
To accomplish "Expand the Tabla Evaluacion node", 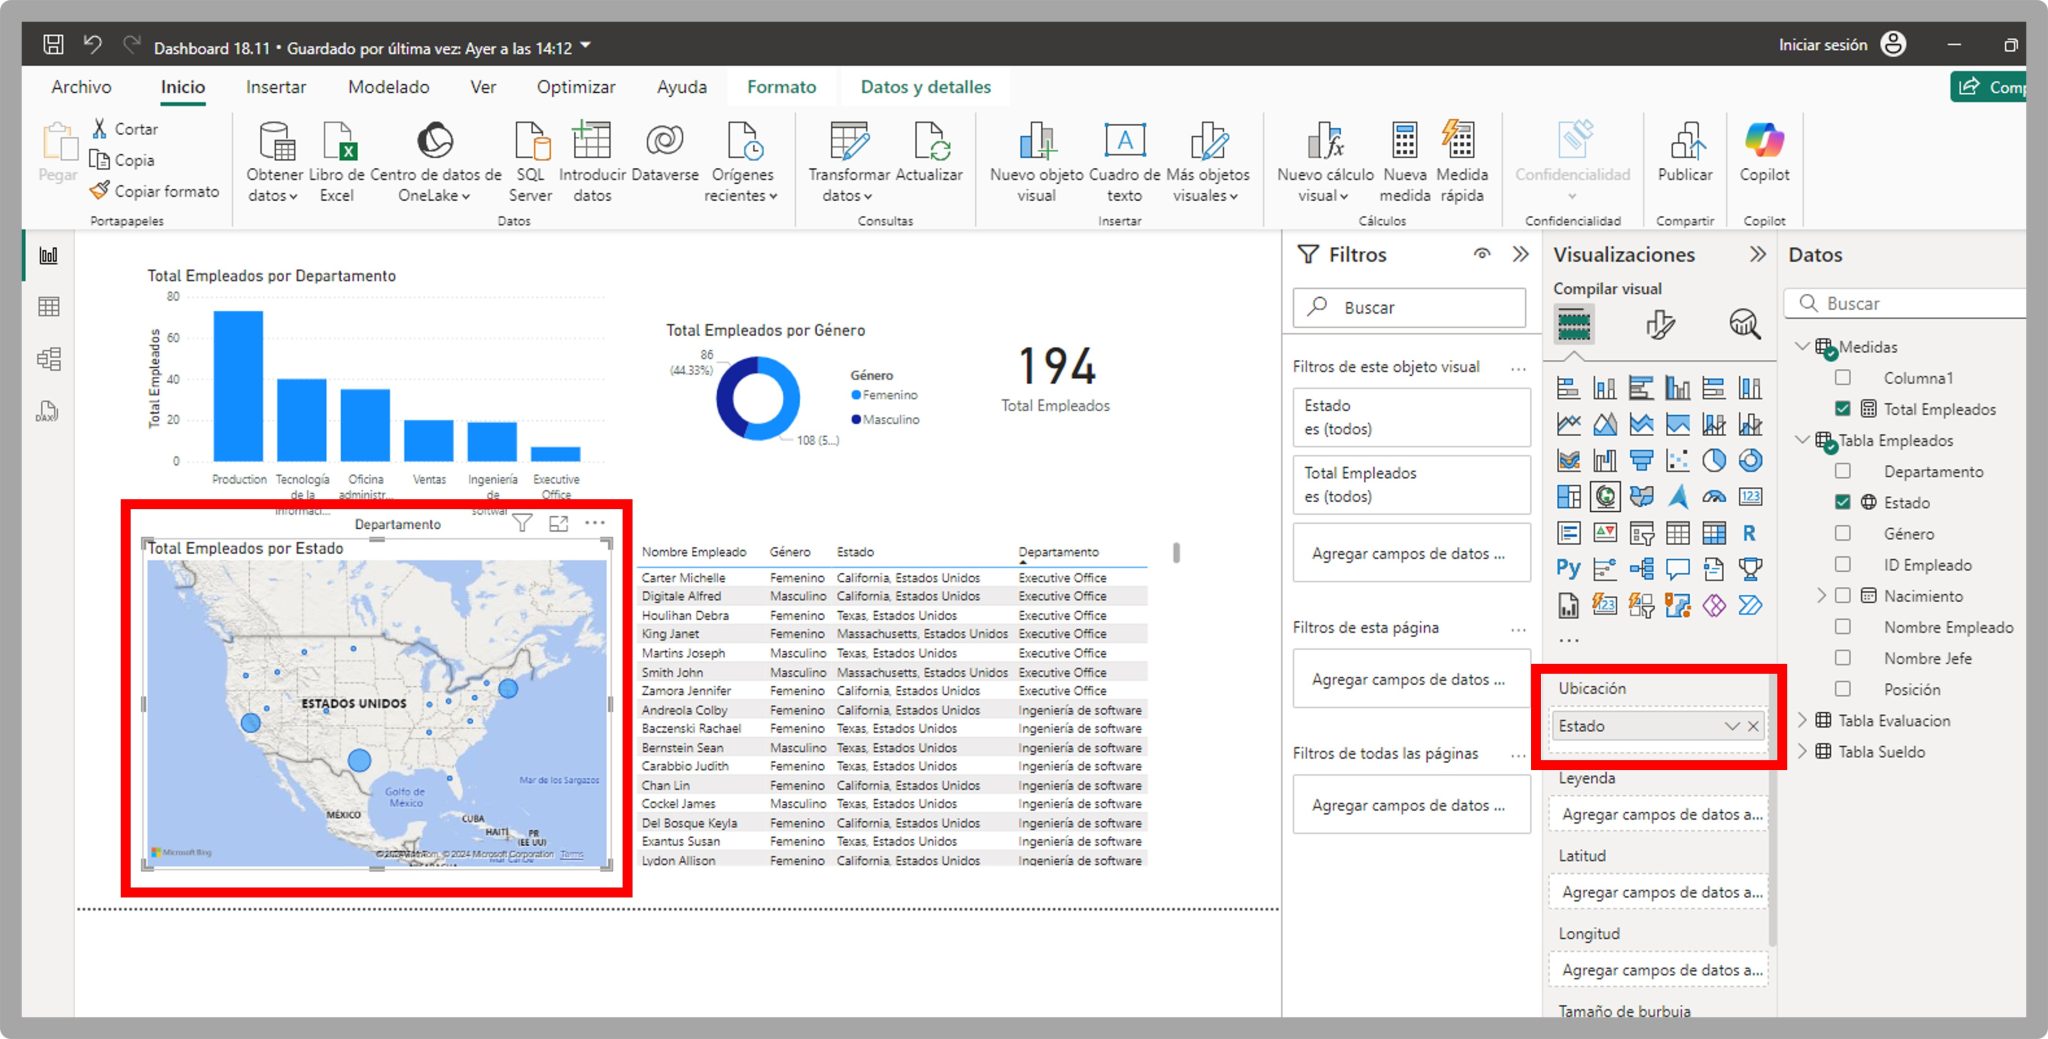I will coord(1802,720).
